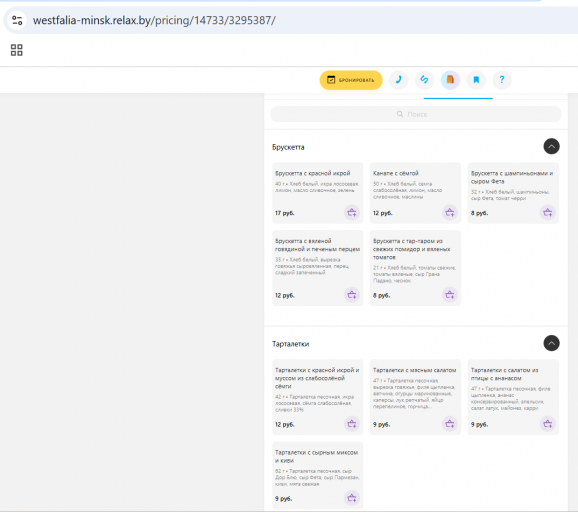The image size is (578, 512).
Task: Click the blue bookmark icon
Action: coord(476,80)
